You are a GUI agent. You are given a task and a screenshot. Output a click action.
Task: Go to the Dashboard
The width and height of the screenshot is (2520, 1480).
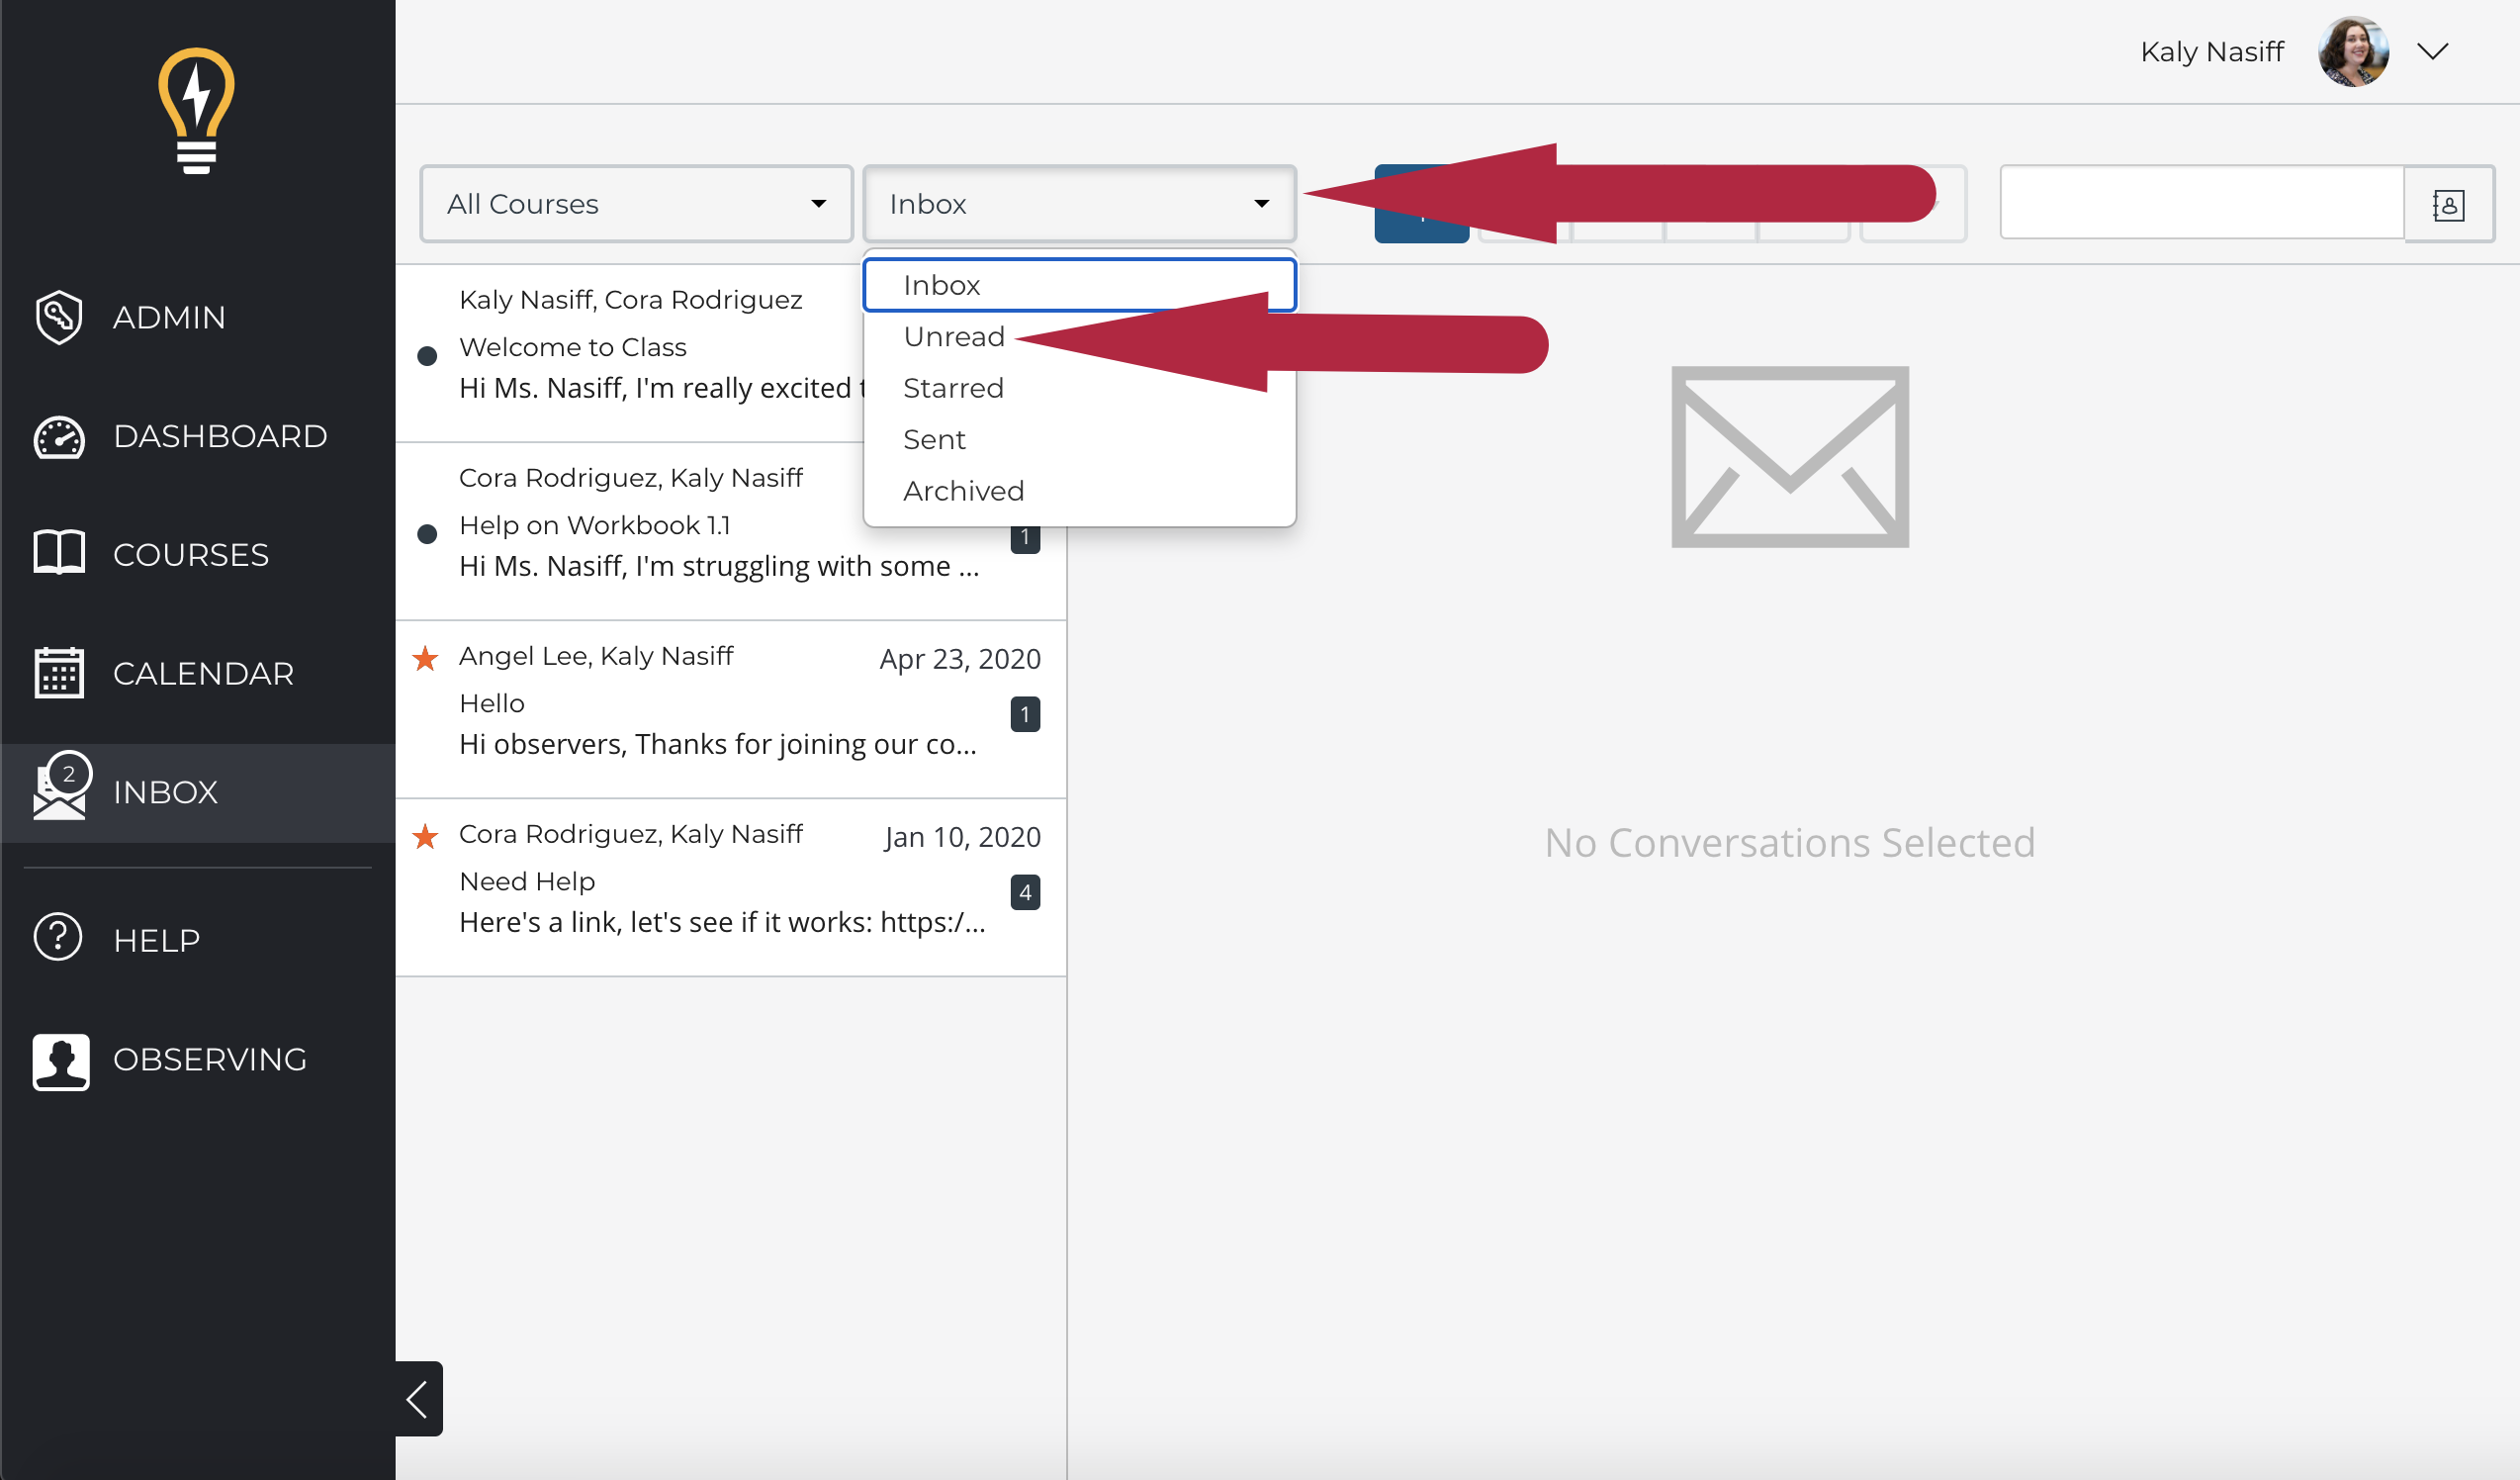tap(198, 436)
